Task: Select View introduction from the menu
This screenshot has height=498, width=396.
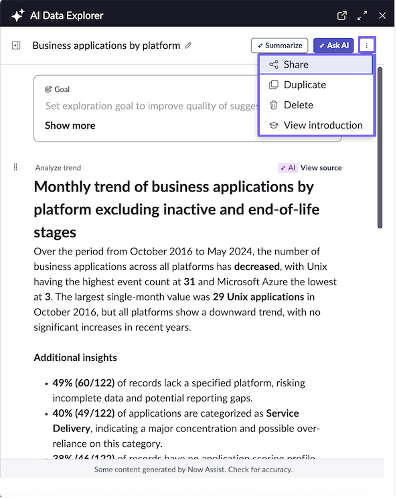Action: click(x=316, y=125)
